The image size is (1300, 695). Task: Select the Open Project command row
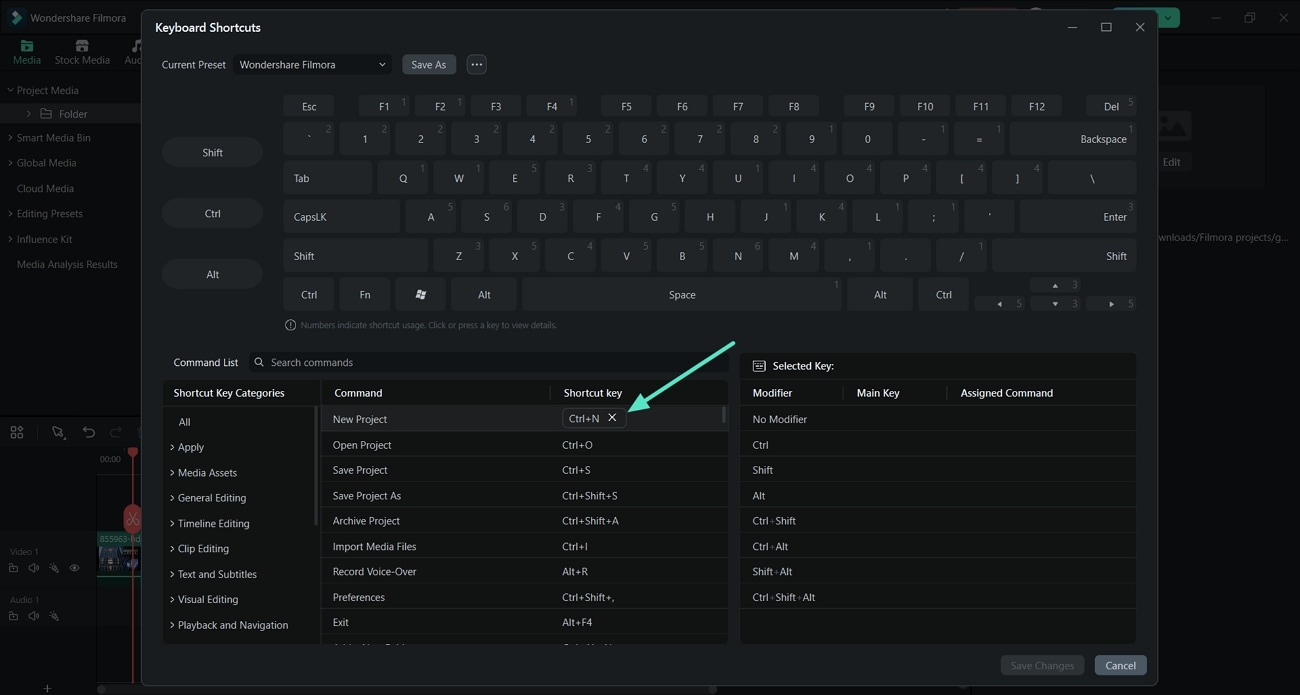(x=524, y=445)
